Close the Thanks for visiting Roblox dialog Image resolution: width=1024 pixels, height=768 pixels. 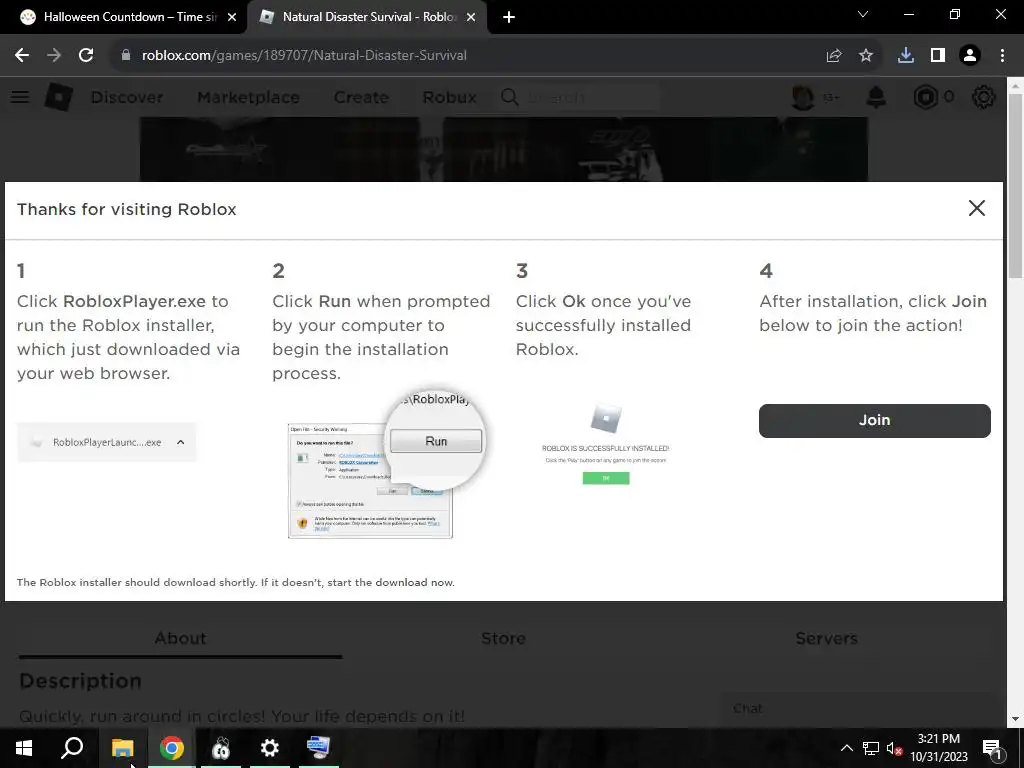(x=977, y=208)
